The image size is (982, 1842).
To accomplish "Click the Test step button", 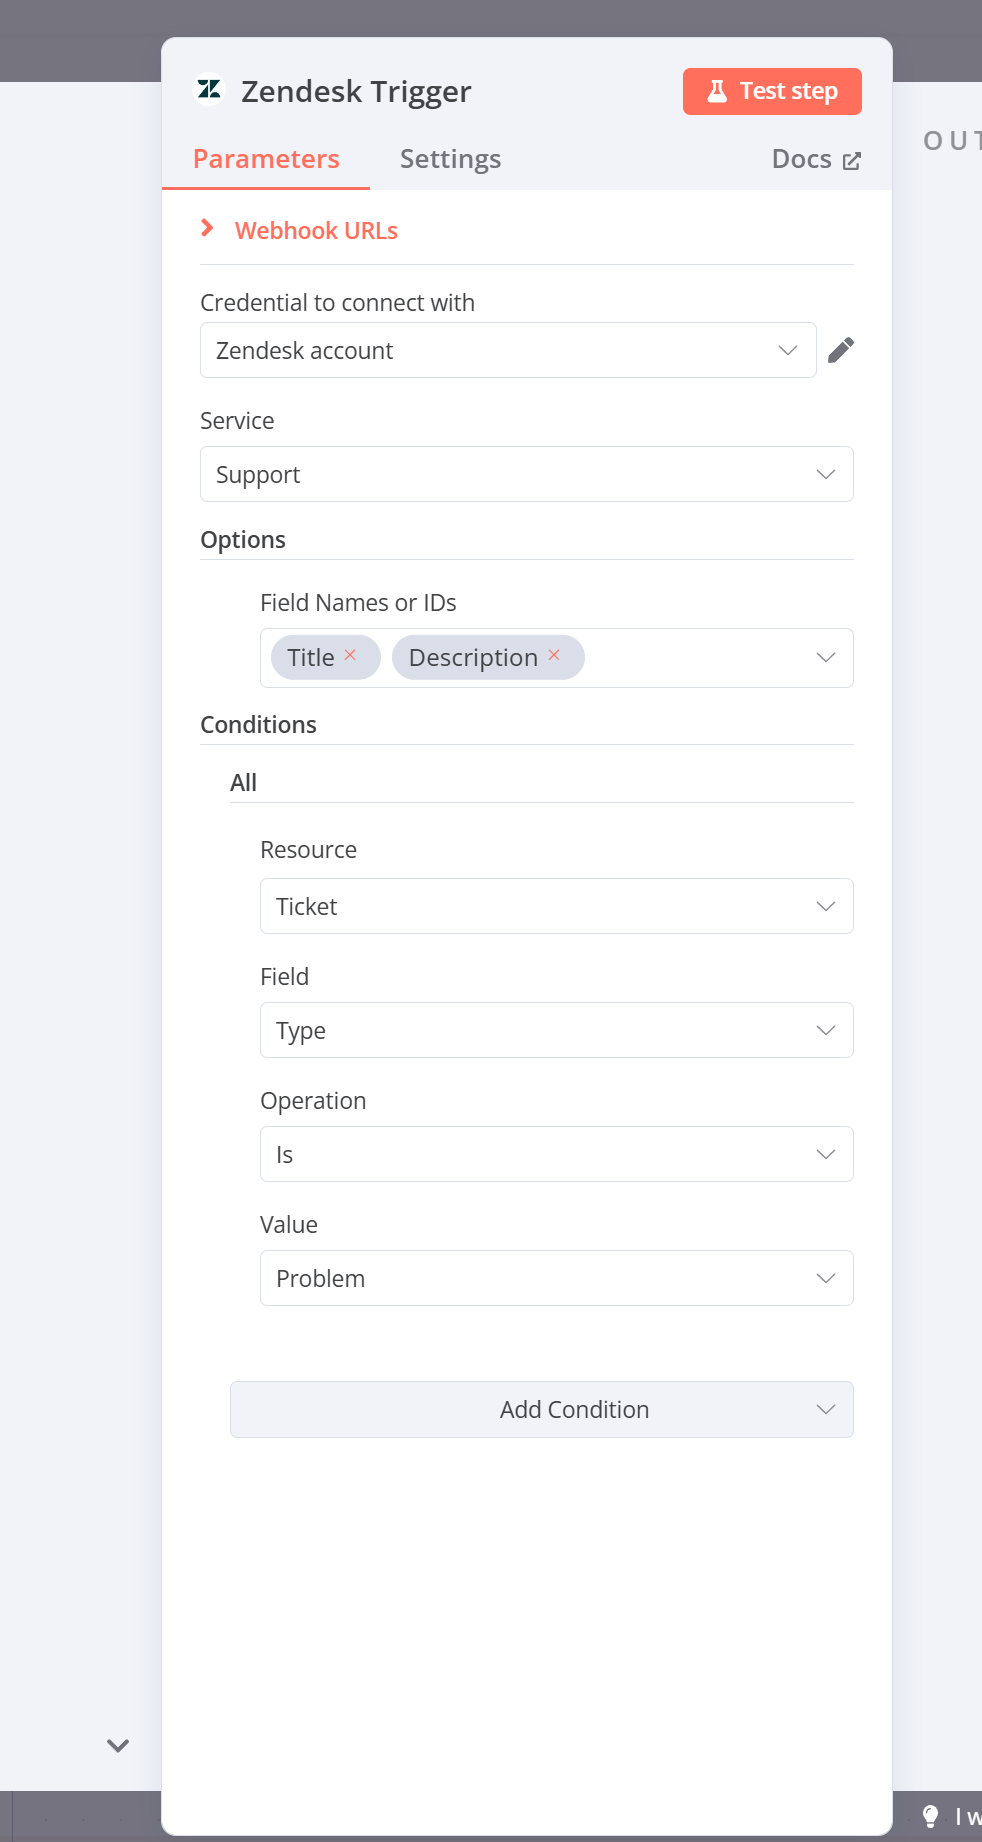I will coord(772,91).
